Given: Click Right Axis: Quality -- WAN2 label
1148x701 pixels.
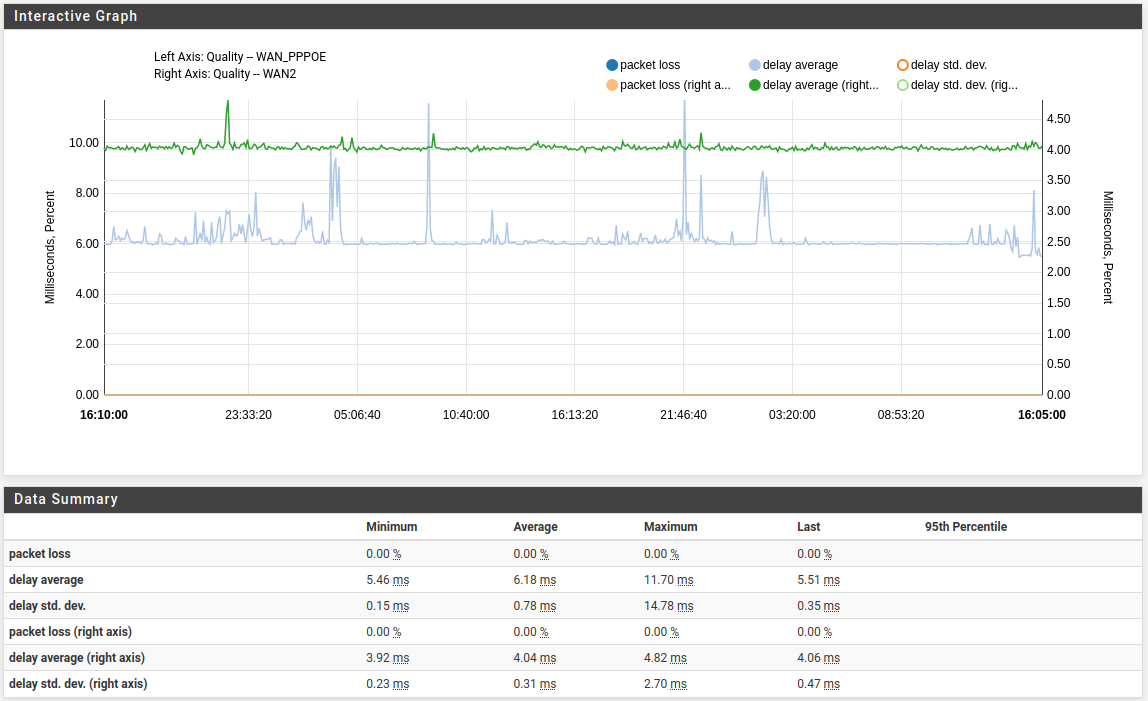Looking at the screenshot, I should coord(225,74).
